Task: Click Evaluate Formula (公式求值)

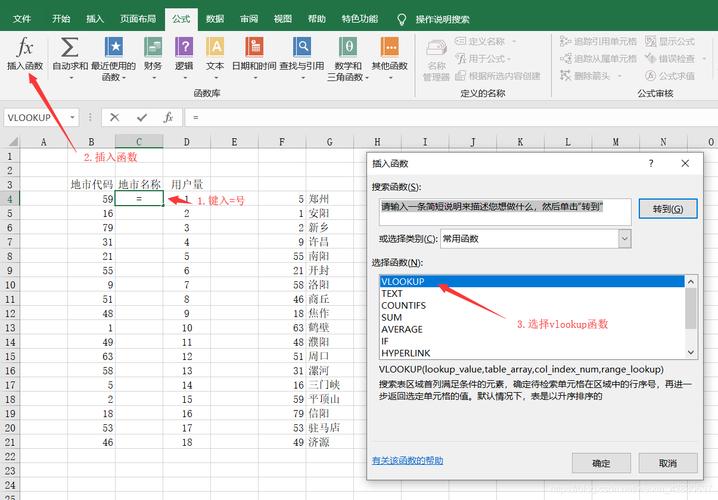Action: 670,76
